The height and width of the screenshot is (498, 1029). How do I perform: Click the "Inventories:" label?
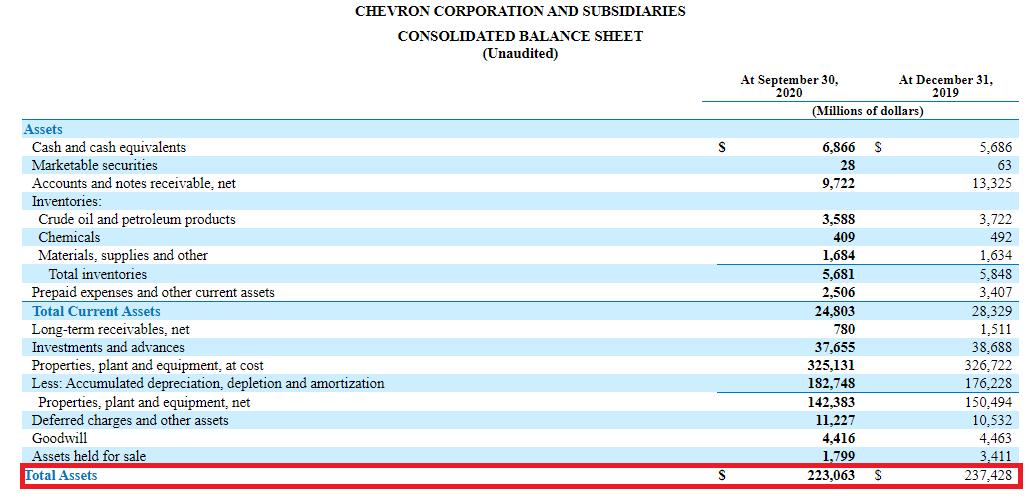tap(67, 201)
